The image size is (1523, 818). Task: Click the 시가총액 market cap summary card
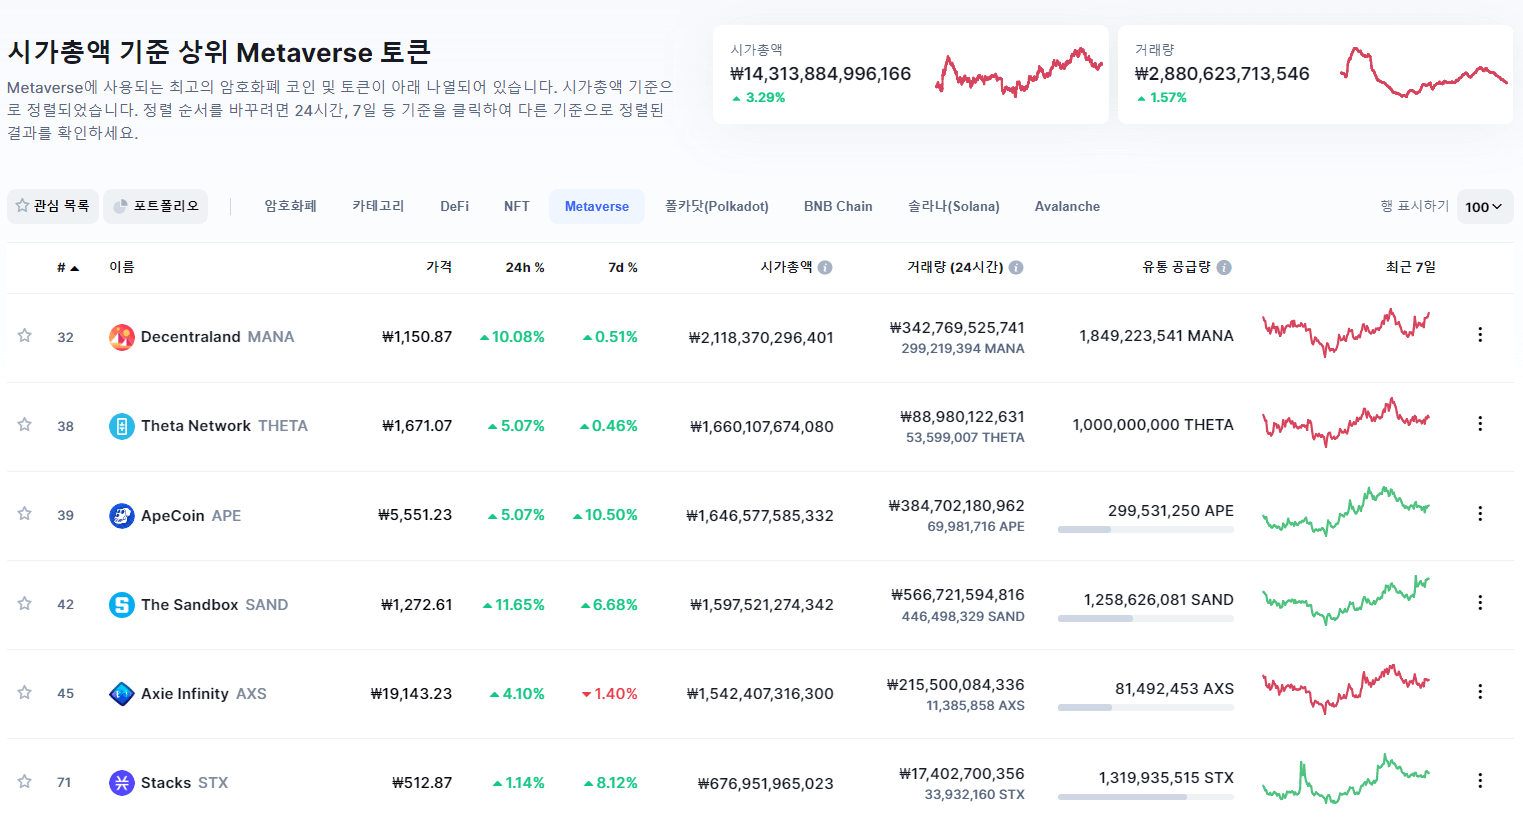[x=911, y=75]
